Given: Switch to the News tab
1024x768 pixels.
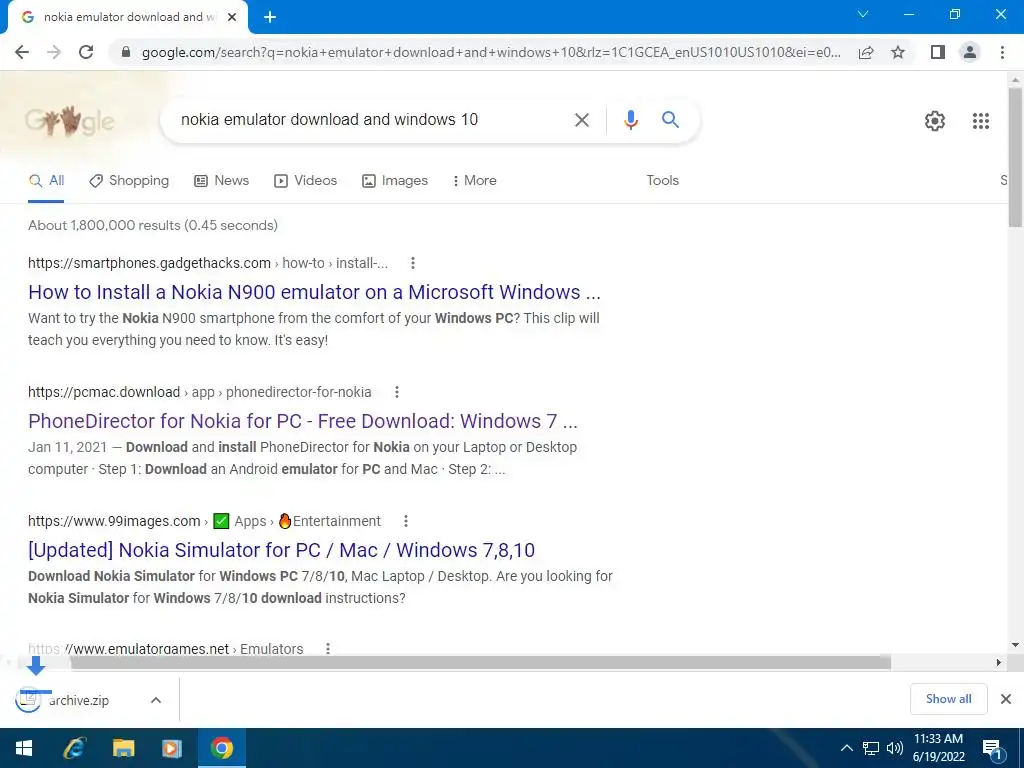Looking at the screenshot, I should tap(221, 181).
